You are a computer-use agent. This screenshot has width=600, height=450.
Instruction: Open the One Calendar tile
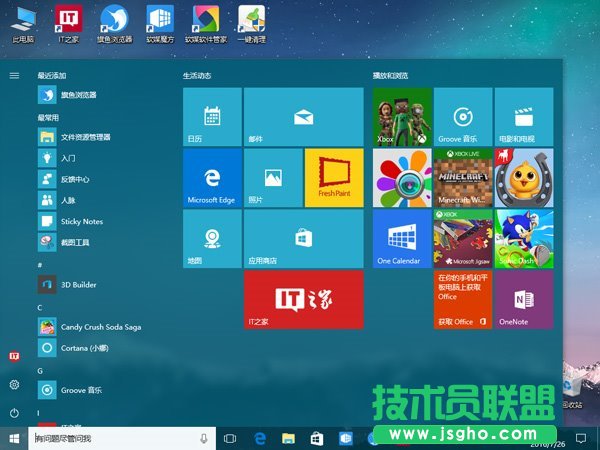[402, 238]
